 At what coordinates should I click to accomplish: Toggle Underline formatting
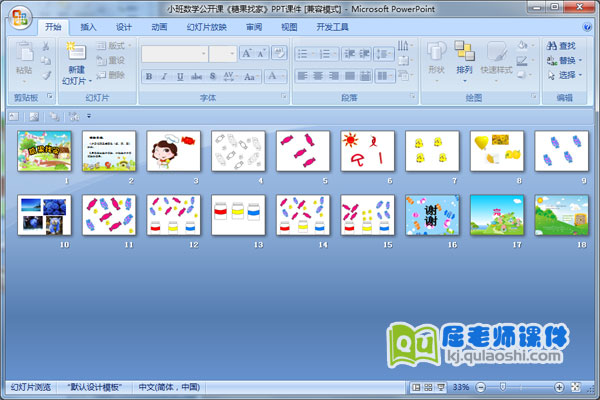coord(180,77)
